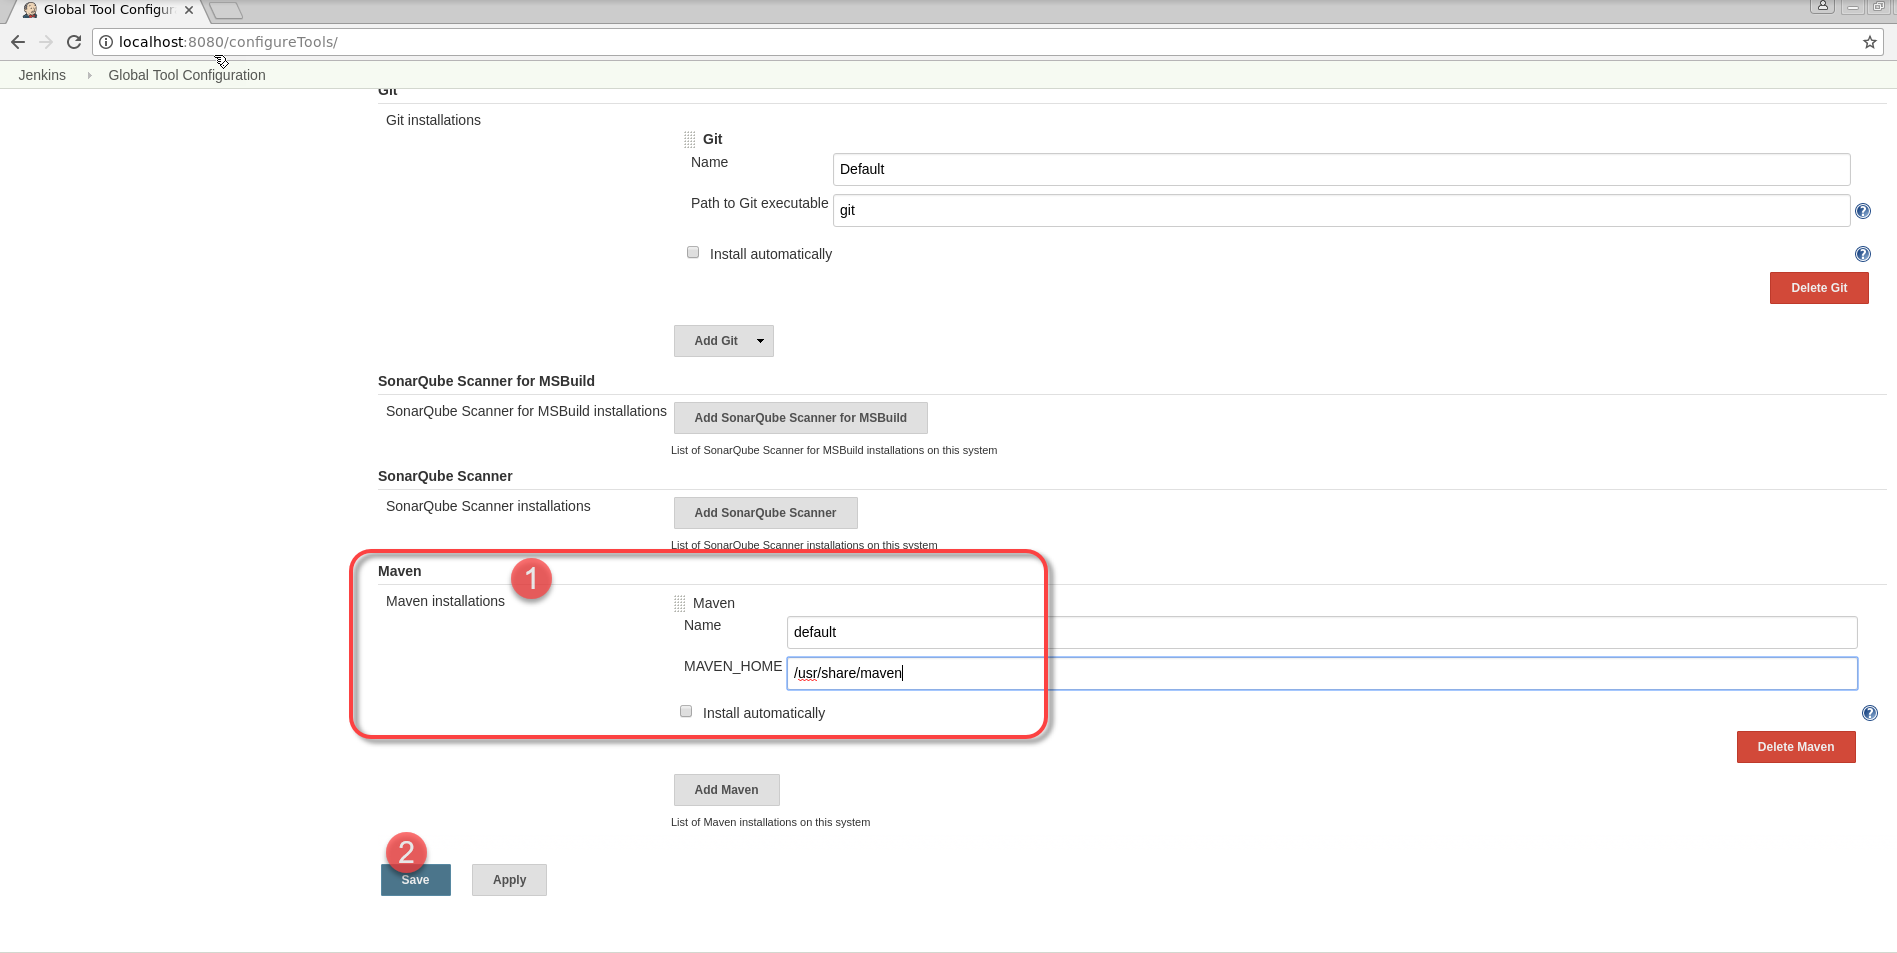Click the Add SonarQube Scanner button
The image size is (1897, 953).
coord(766,513)
